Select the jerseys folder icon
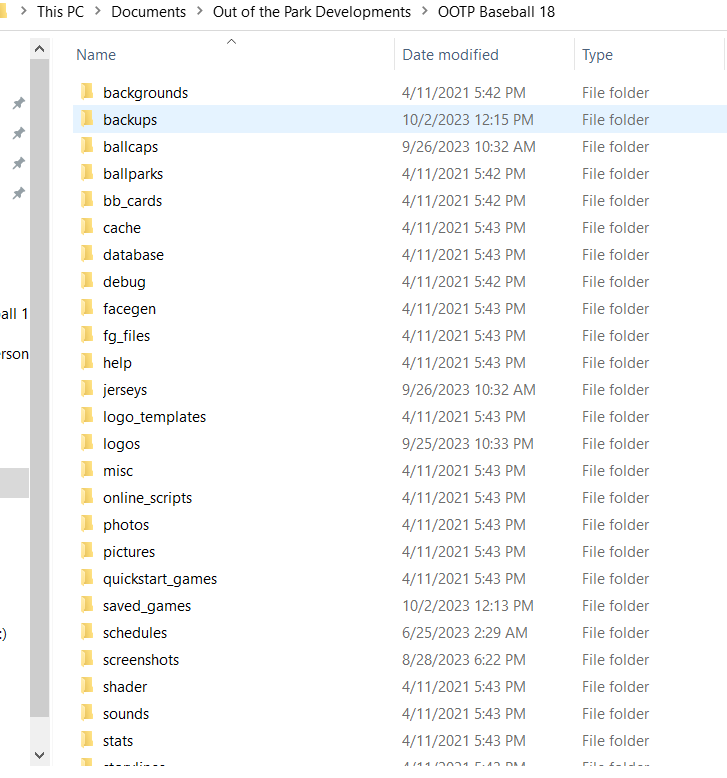Screen dimensions: 727x778 pyautogui.click(x=87, y=389)
